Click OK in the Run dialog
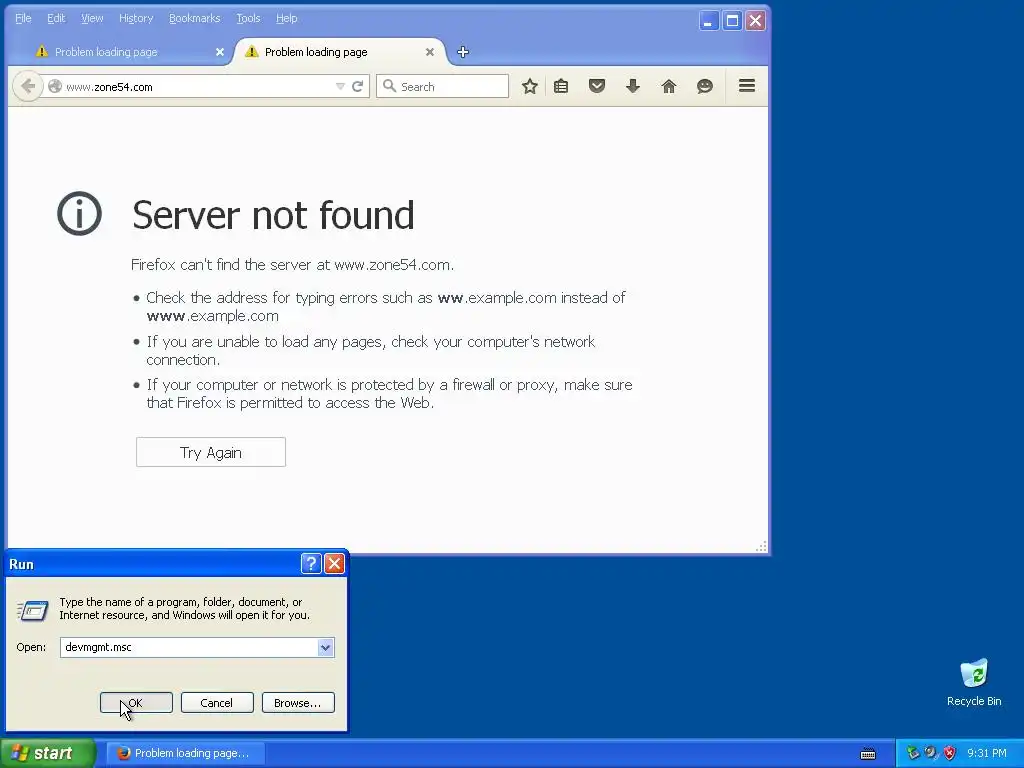This screenshot has height=768, width=1024. coord(136,703)
